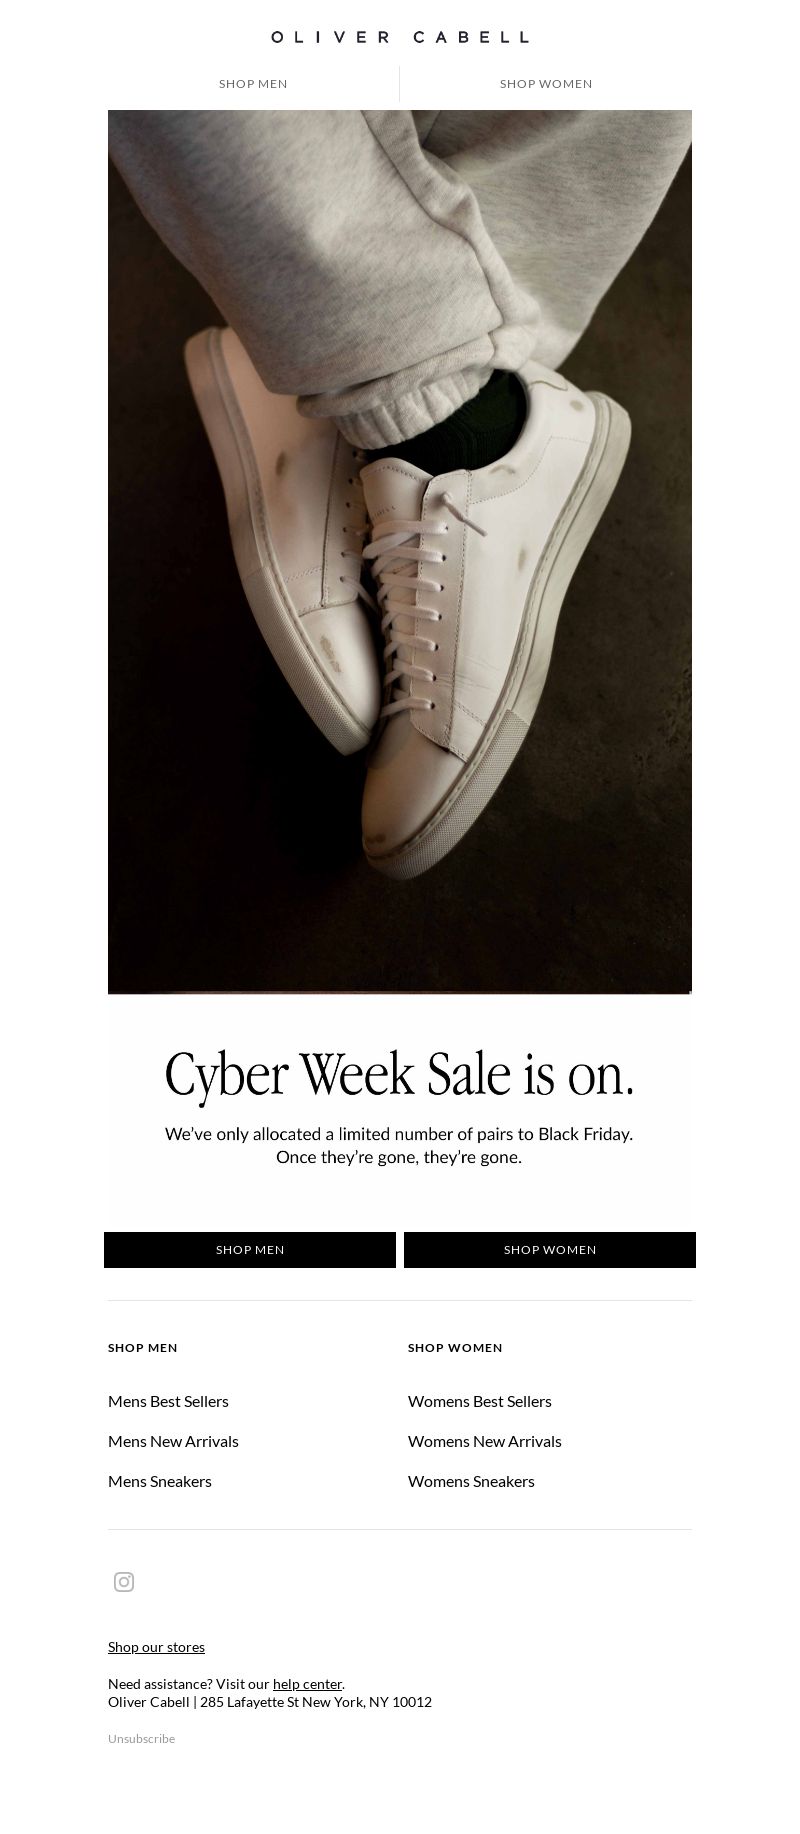The height and width of the screenshot is (1834, 800).
Task: Open the Shop Women footer heading
Action: tap(455, 1348)
